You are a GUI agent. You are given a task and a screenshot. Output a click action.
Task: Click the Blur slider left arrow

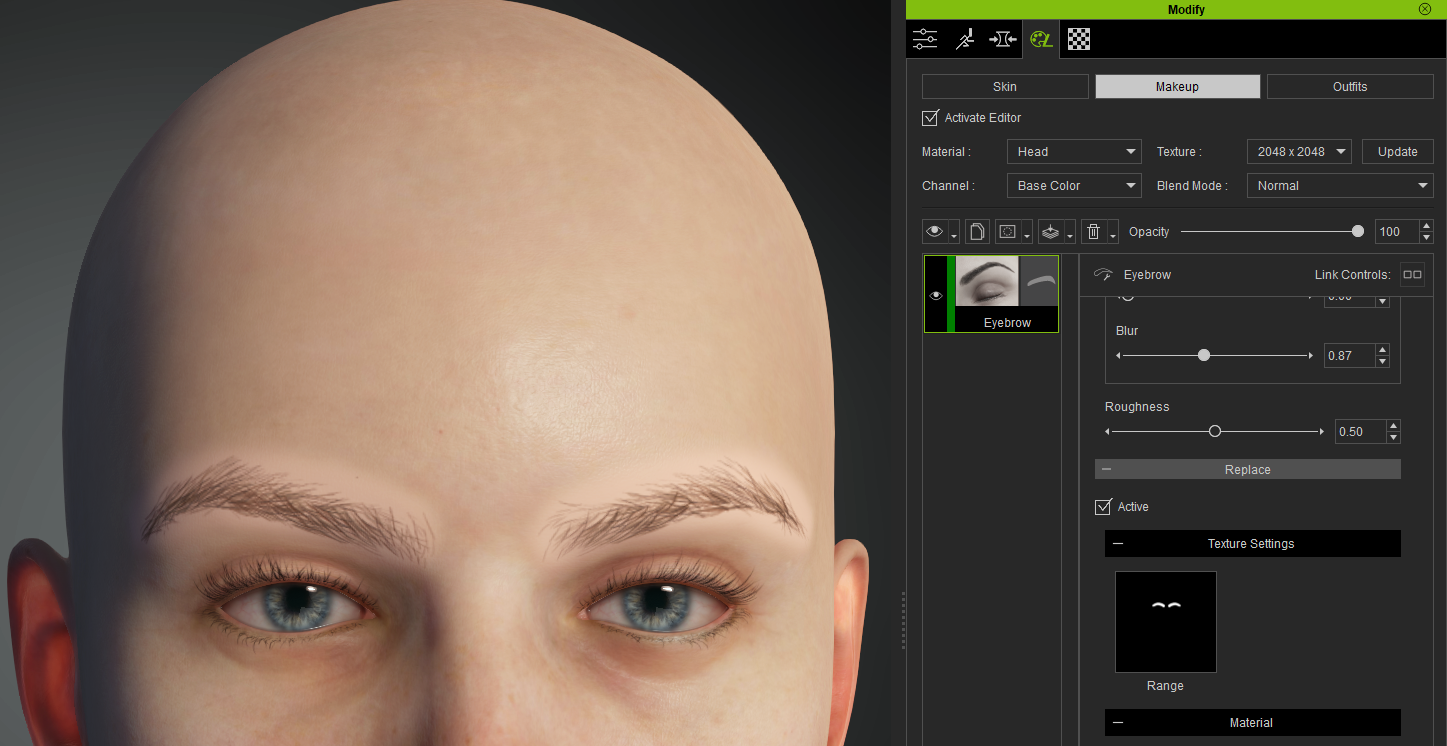(x=1119, y=355)
